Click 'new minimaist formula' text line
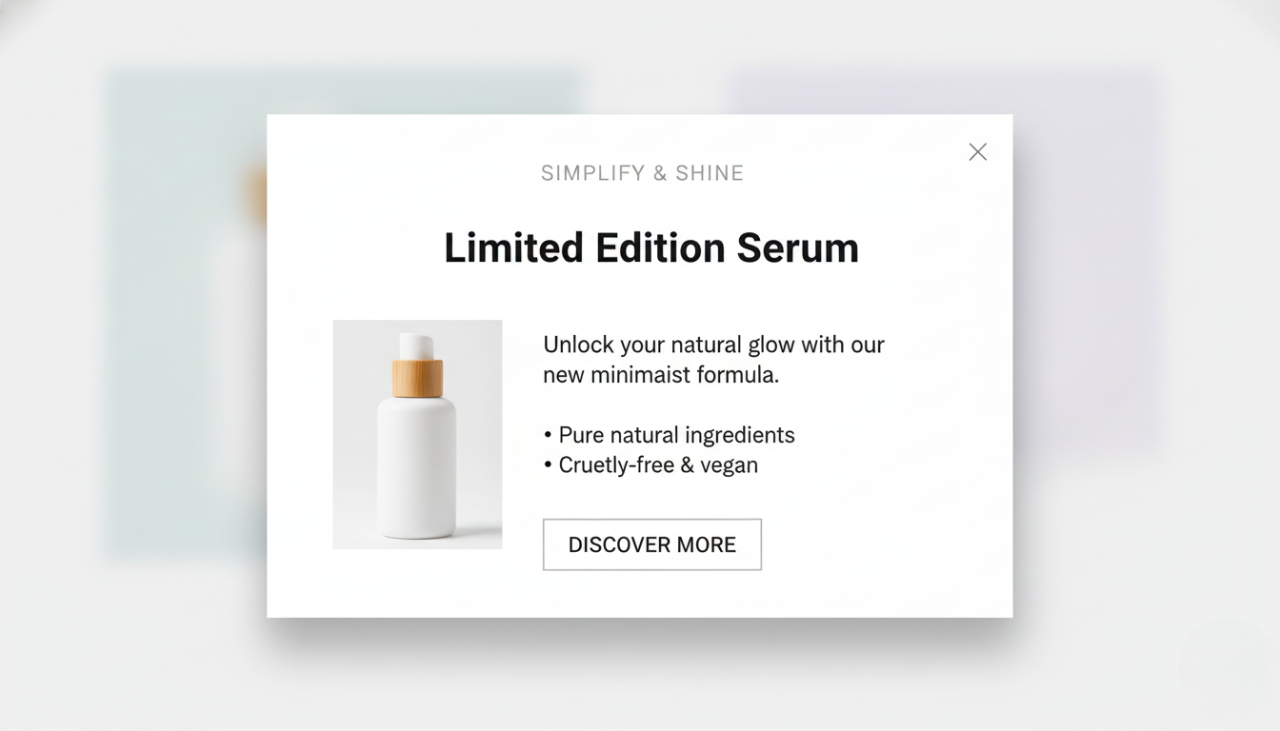This screenshot has height=731, width=1280. (661, 376)
